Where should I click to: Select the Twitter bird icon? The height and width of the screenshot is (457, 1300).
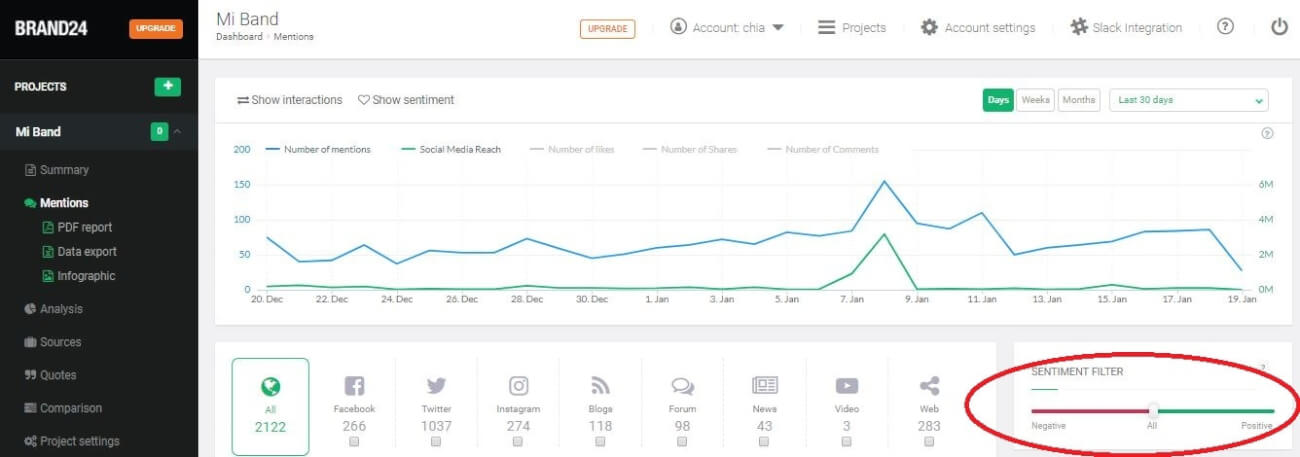click(x=436, y=386)
